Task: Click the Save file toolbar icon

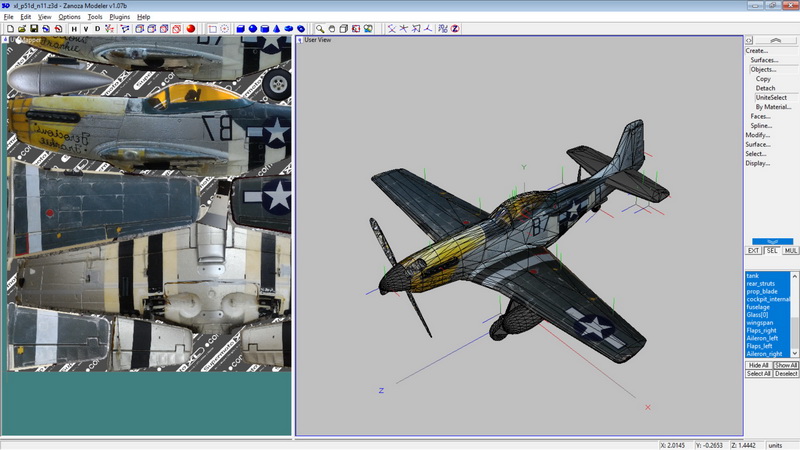Action: click(33, 29)
